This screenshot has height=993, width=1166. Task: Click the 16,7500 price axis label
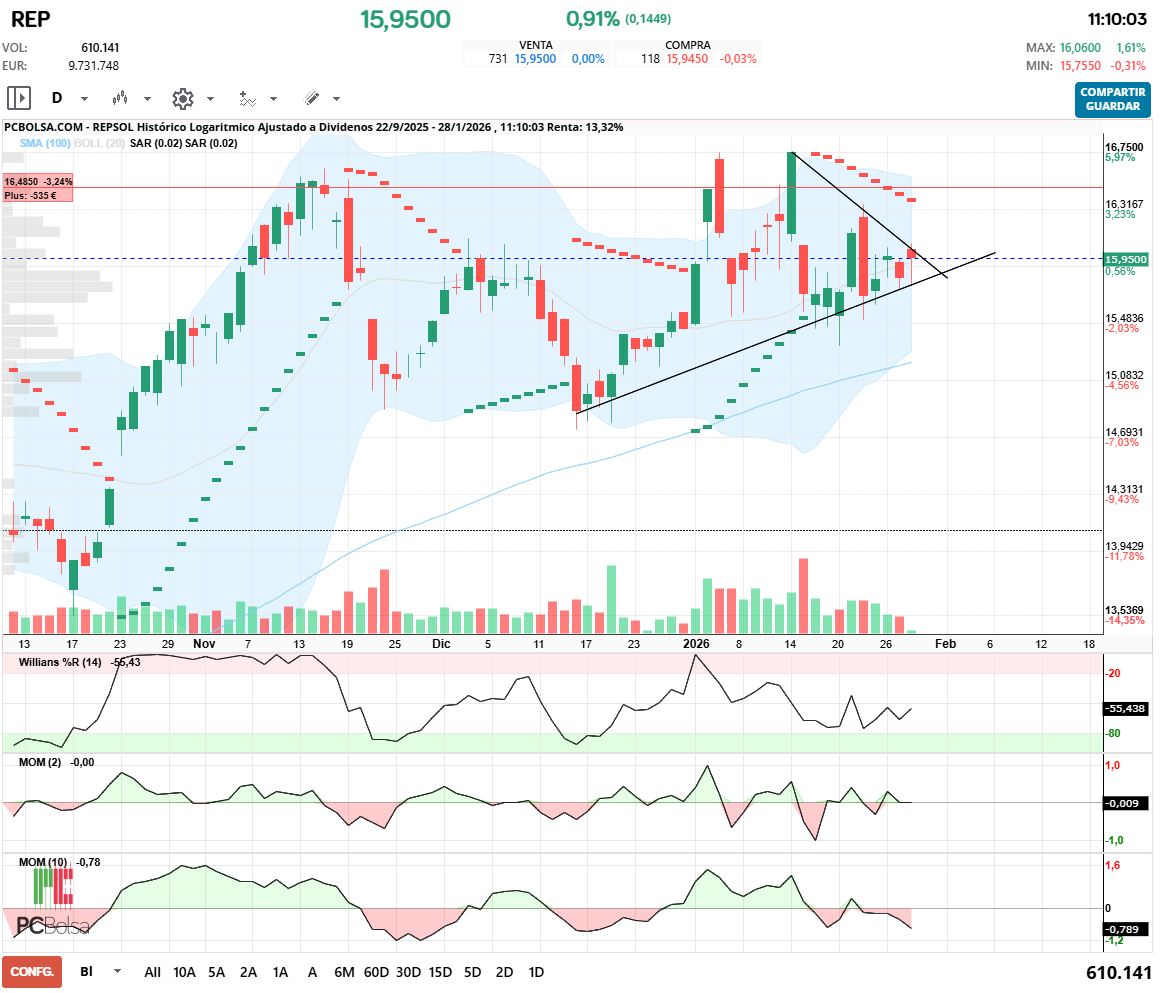(1124, 147)
